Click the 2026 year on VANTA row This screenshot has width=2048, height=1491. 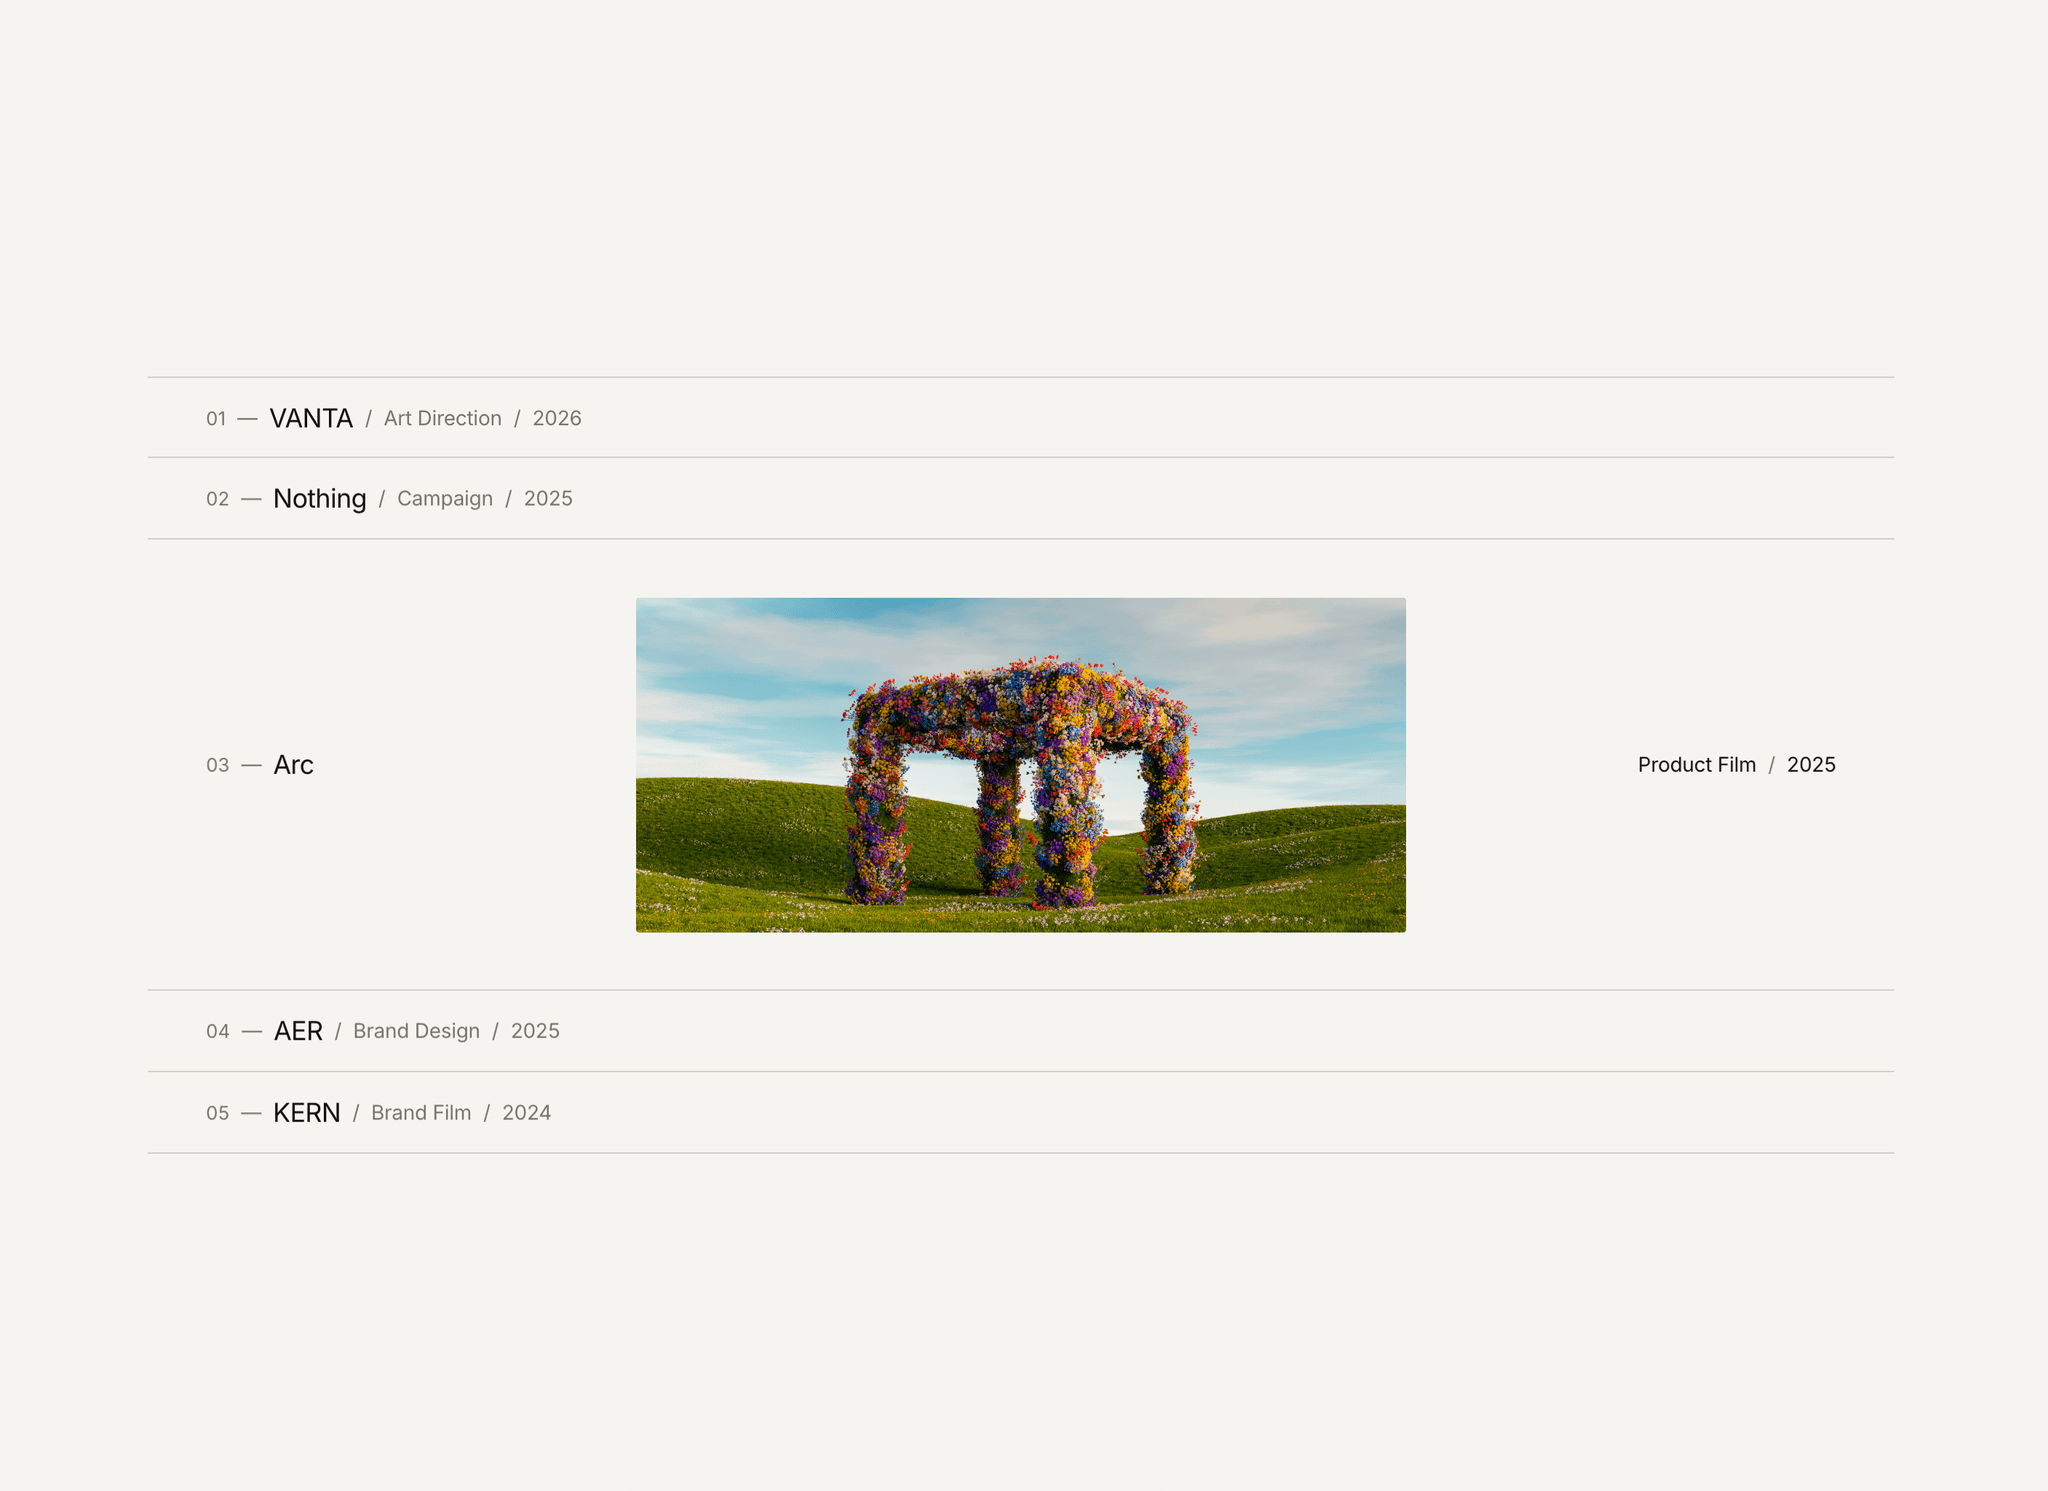(x=557, y=418)
